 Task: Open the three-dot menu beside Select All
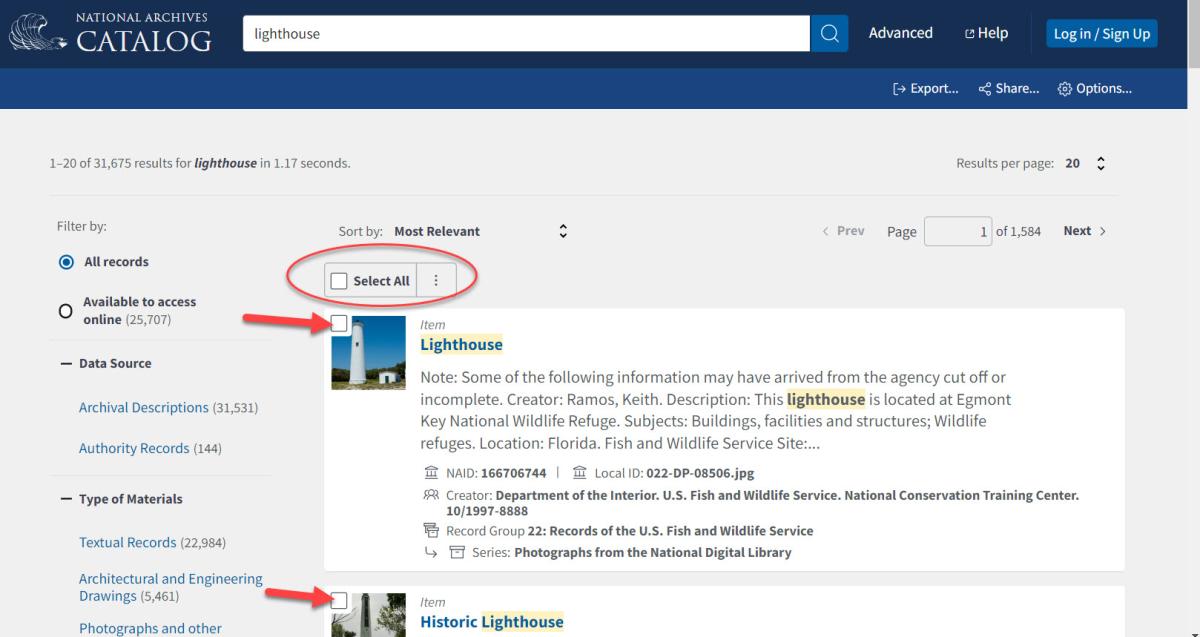(436, 281)
